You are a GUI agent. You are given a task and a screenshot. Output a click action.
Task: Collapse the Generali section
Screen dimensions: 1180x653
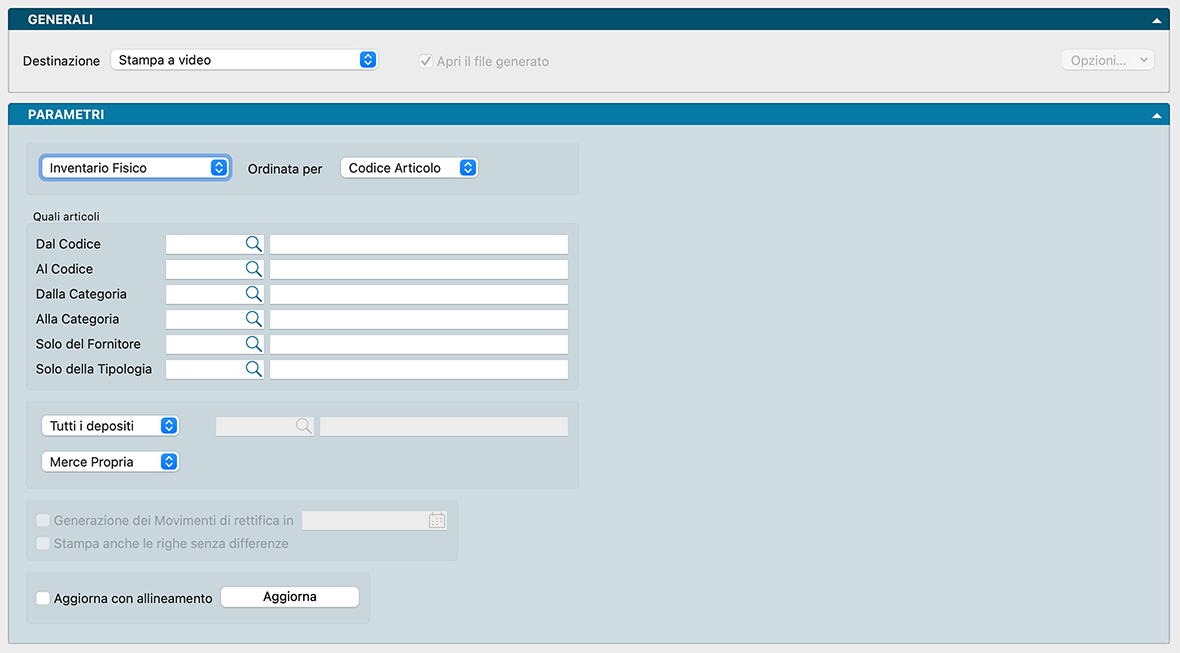click(1156, 20)
